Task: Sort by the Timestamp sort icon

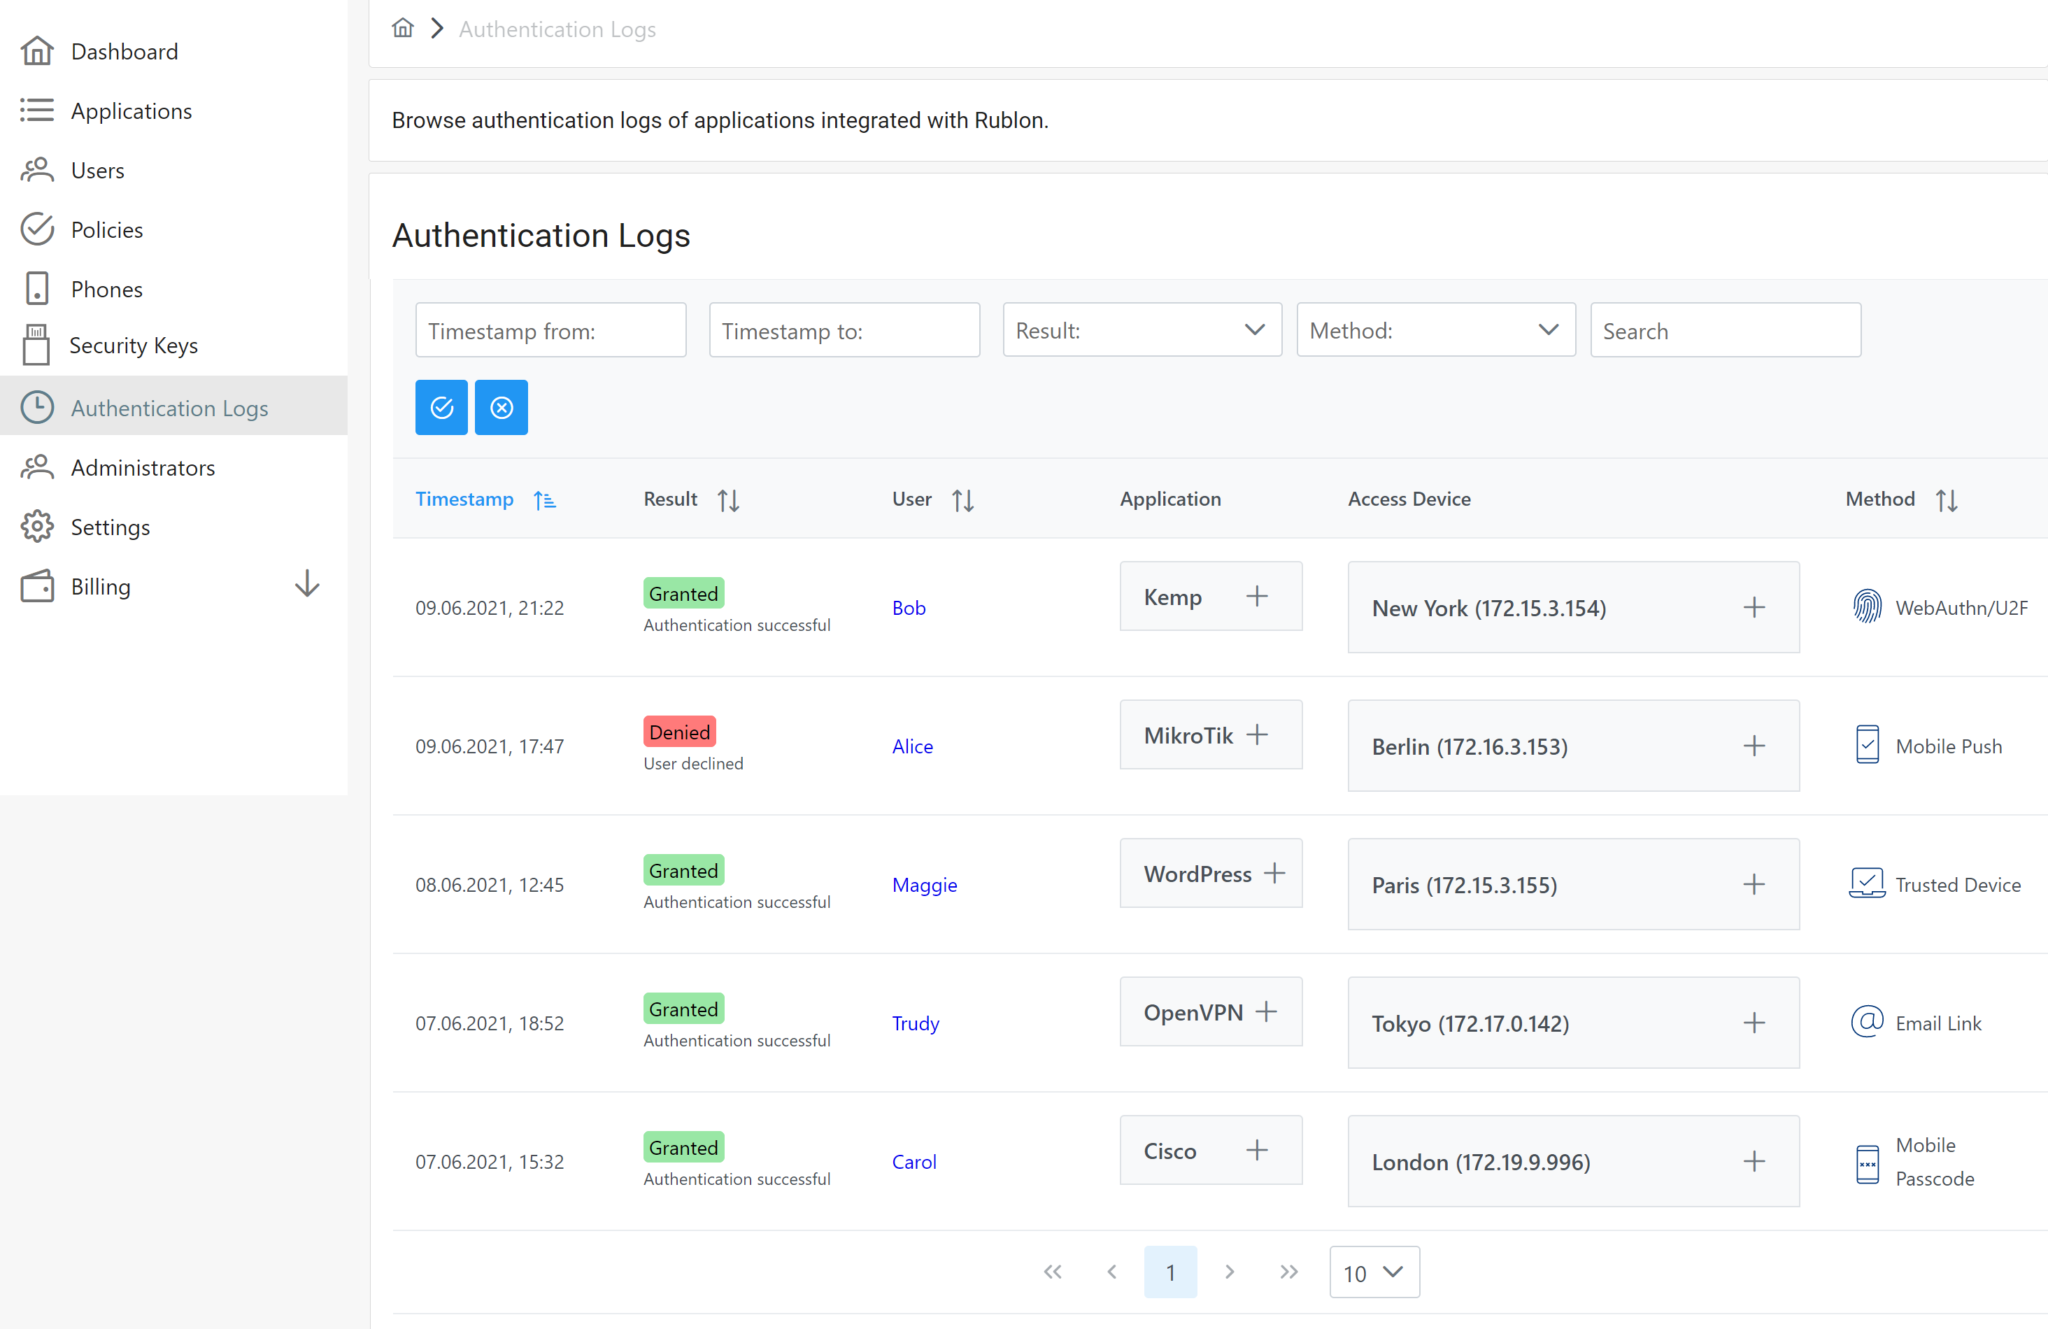Action: click(x=545, y=500)
